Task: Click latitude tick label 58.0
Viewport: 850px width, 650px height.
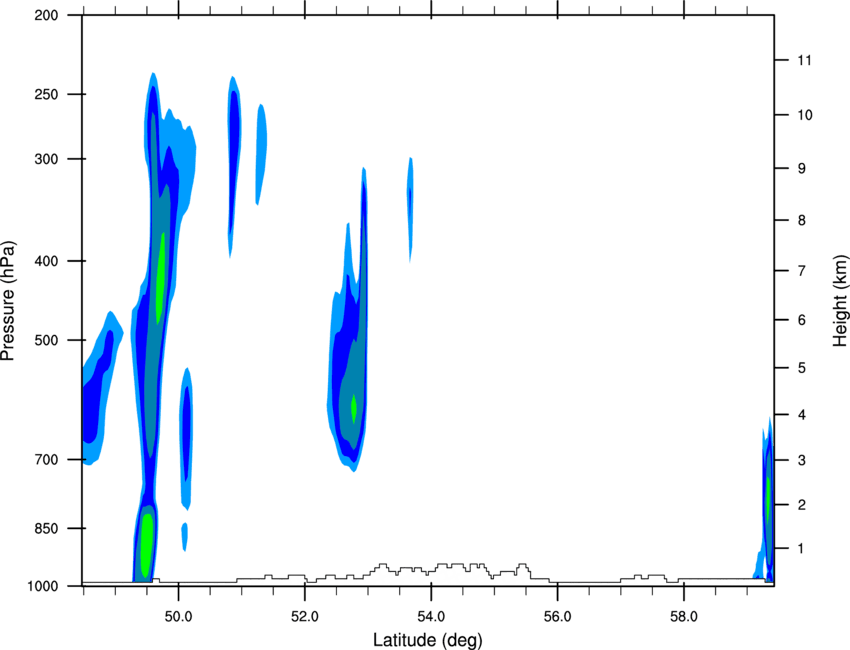Action: [684, 617]
